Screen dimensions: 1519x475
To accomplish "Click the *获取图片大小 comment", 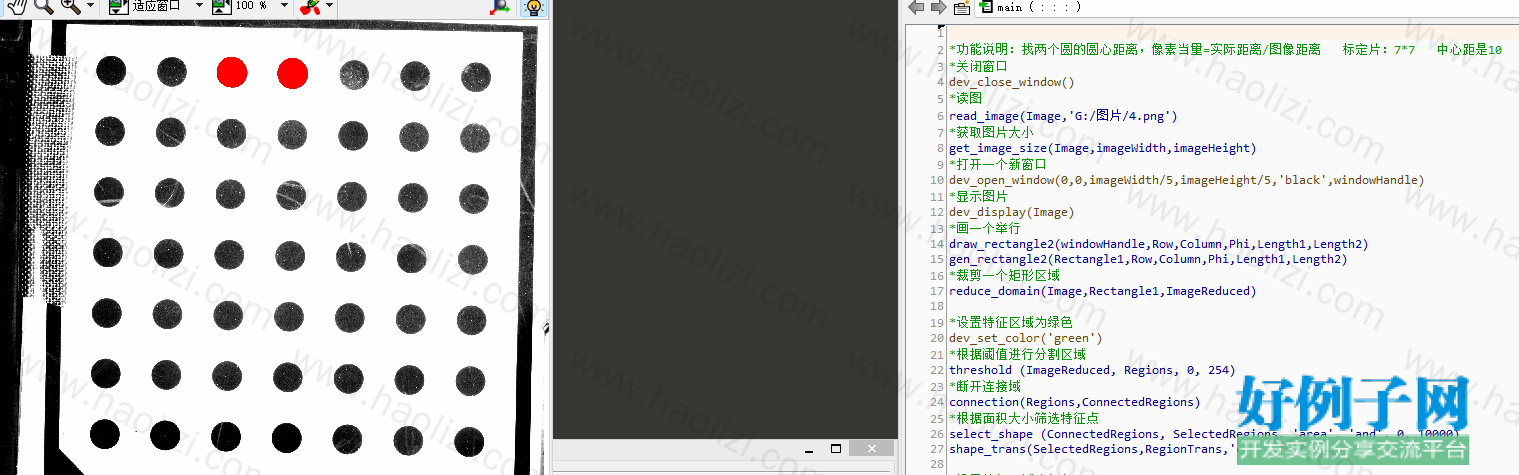I will pos(991,132).
